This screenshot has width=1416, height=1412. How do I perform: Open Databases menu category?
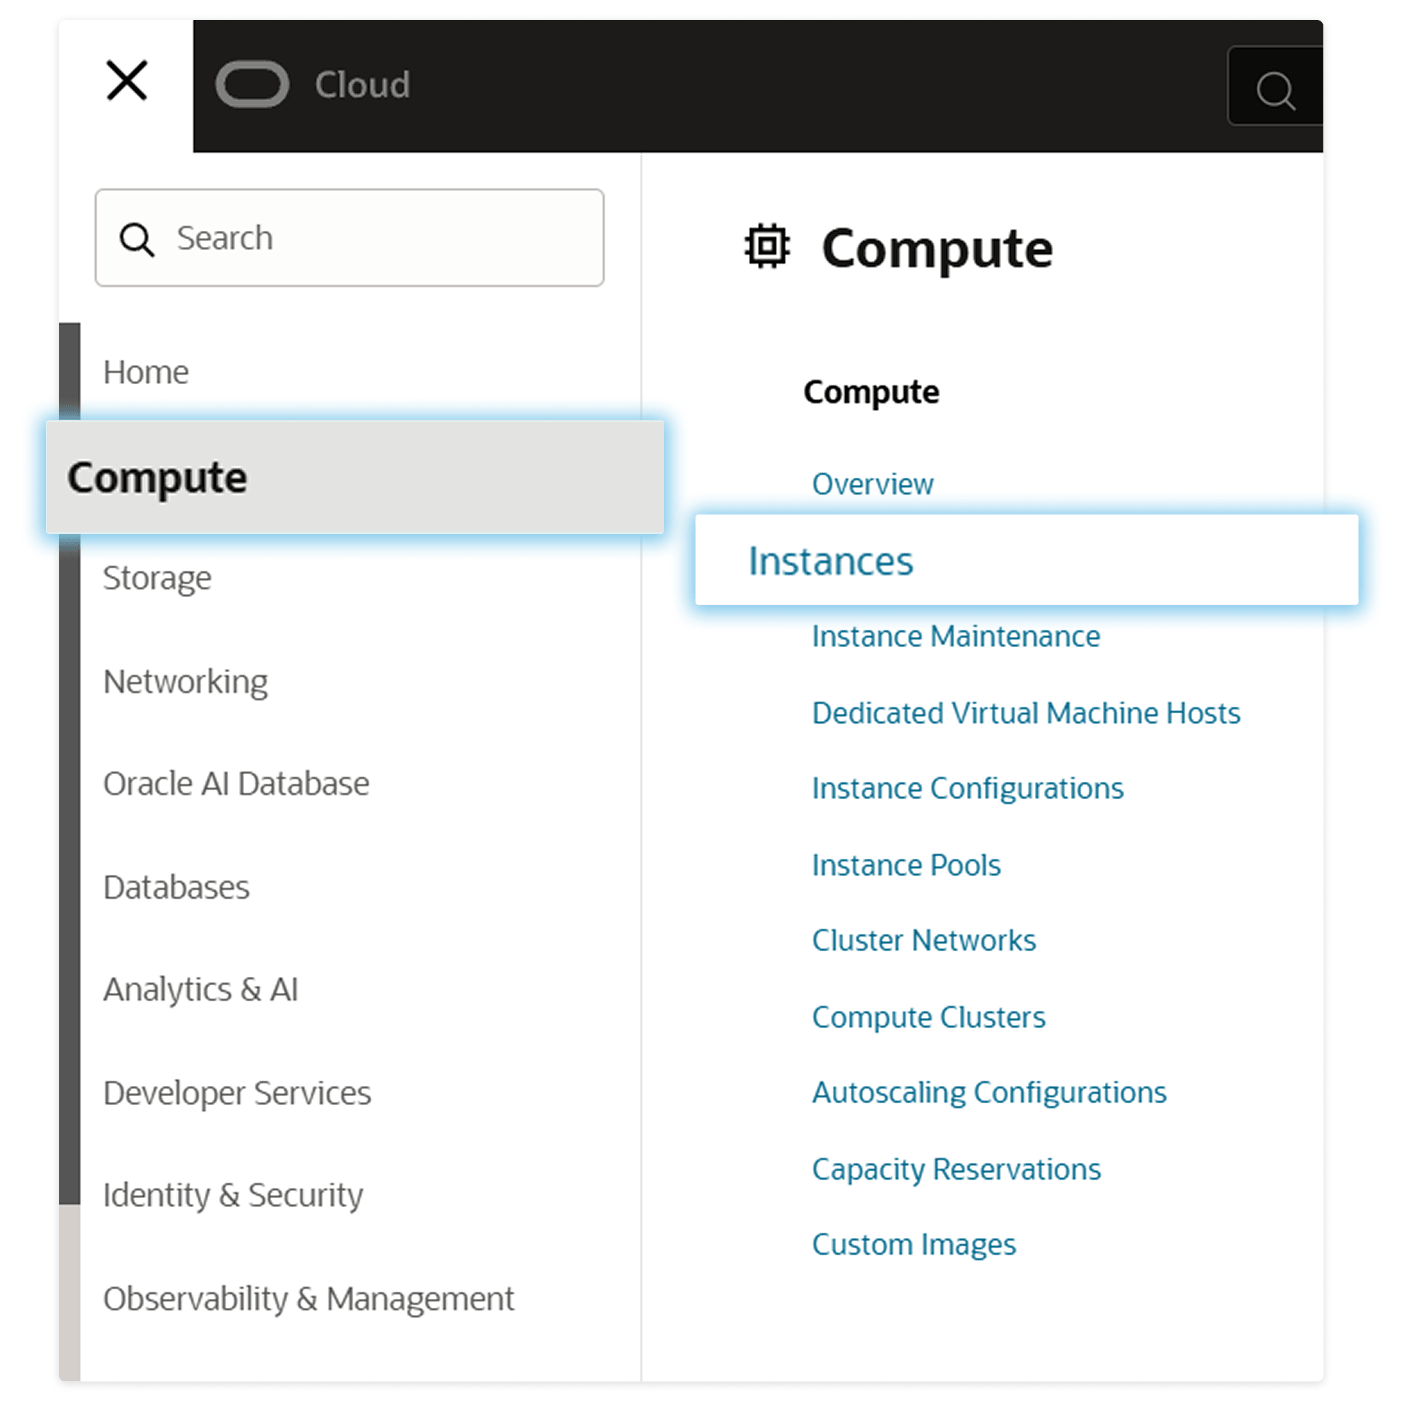tap(176, 887)
